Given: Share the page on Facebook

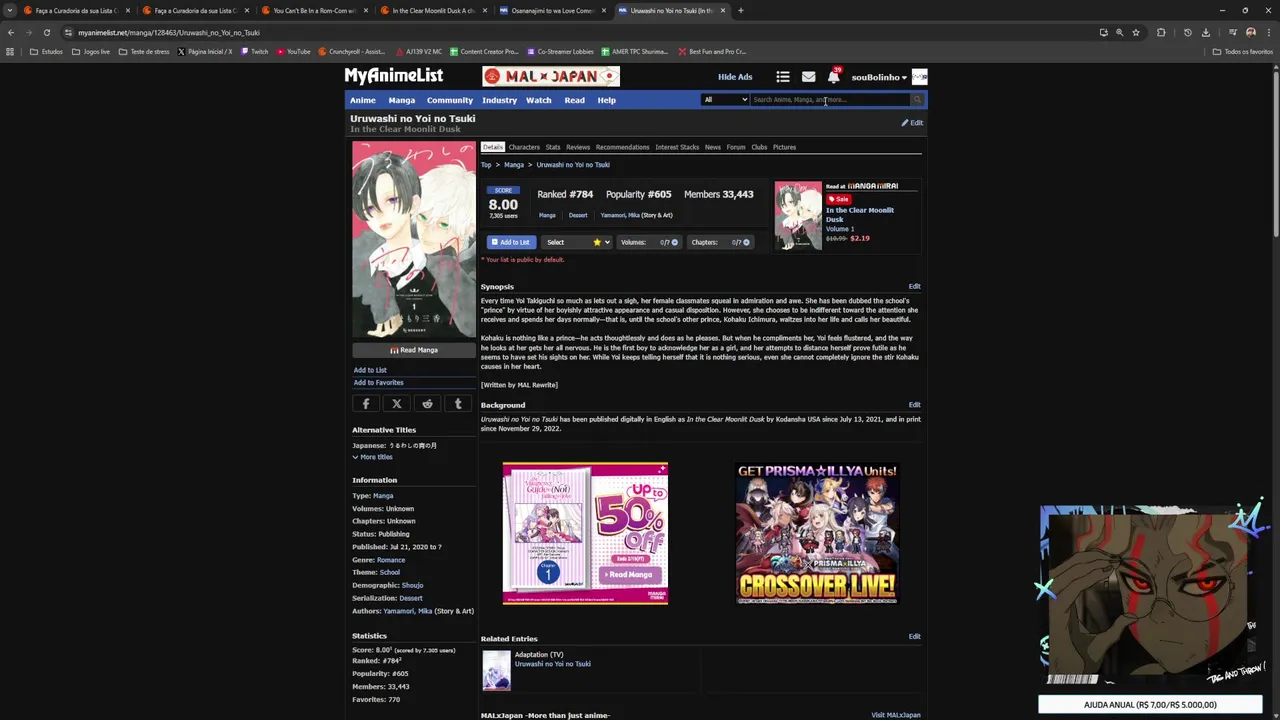Looking at the screenshot, I should 366,404.
